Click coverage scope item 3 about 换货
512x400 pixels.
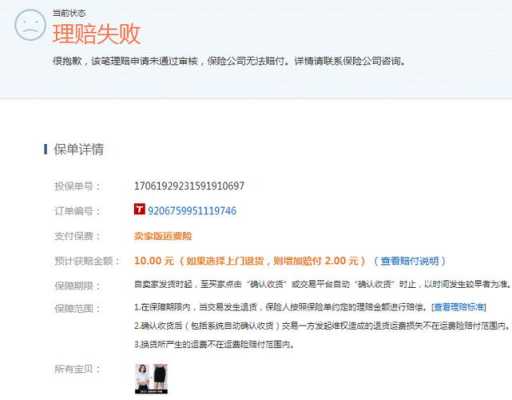[x=214, y=344]
